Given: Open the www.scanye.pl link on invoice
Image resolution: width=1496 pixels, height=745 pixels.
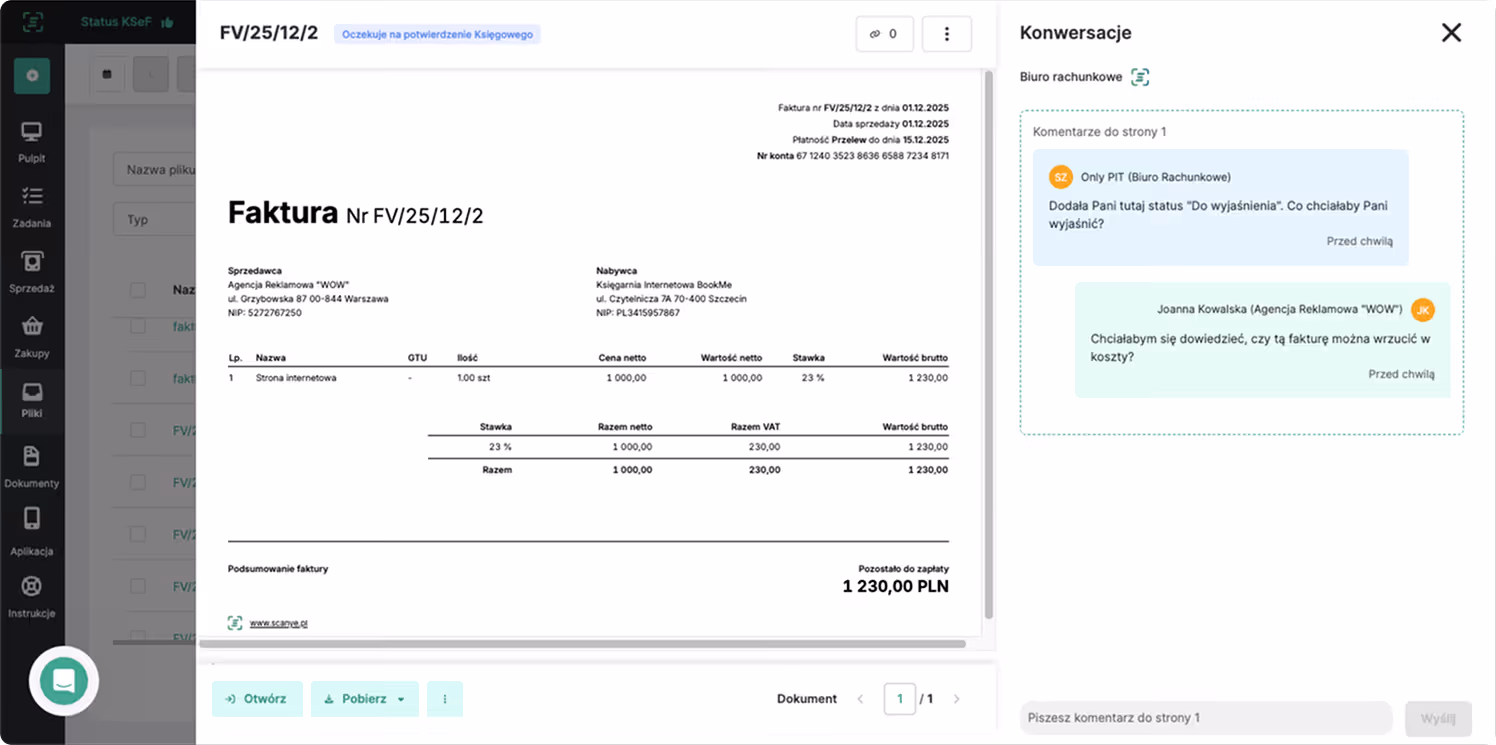Looking at the screenshot, I should [279, 623].
